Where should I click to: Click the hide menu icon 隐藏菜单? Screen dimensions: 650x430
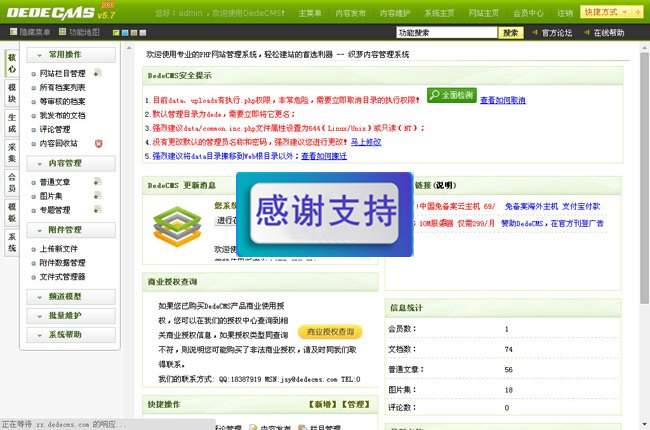[14, 32]
